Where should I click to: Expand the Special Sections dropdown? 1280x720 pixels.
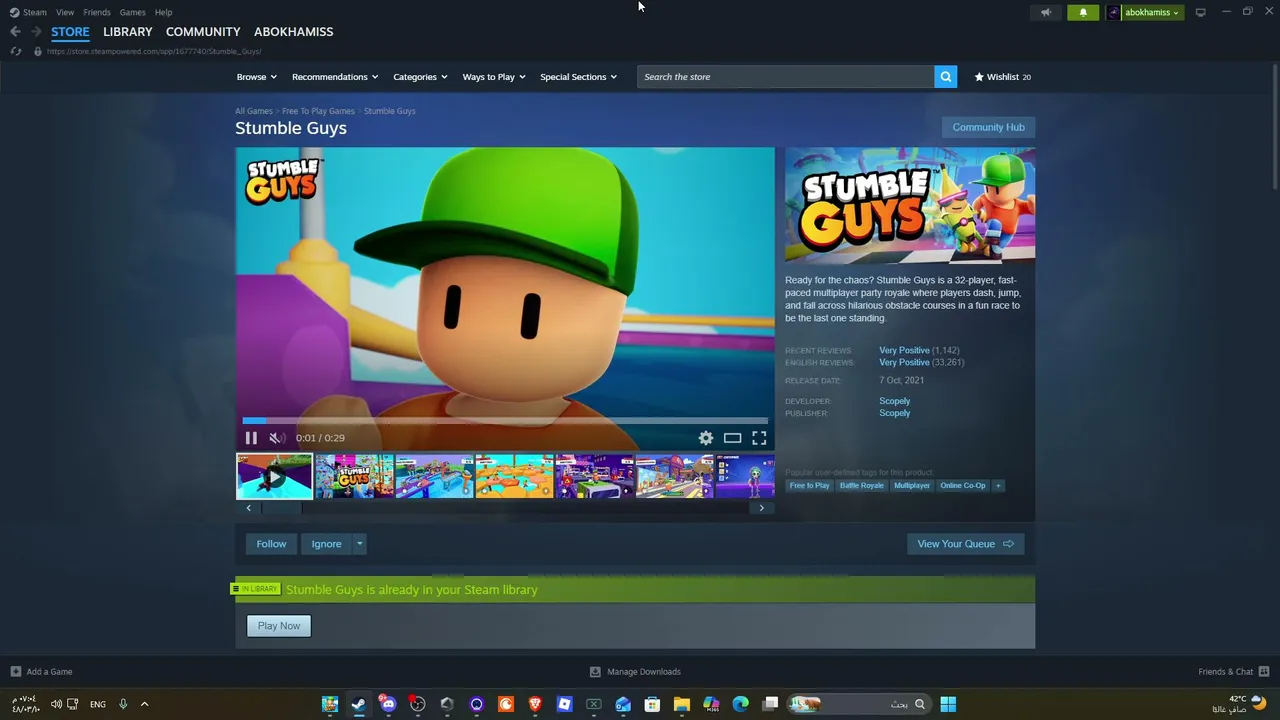[x=578, y=77]
